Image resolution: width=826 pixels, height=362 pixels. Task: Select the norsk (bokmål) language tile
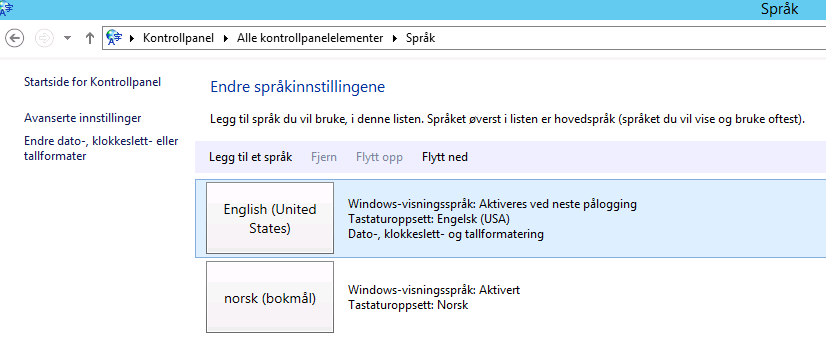[270, 297]
